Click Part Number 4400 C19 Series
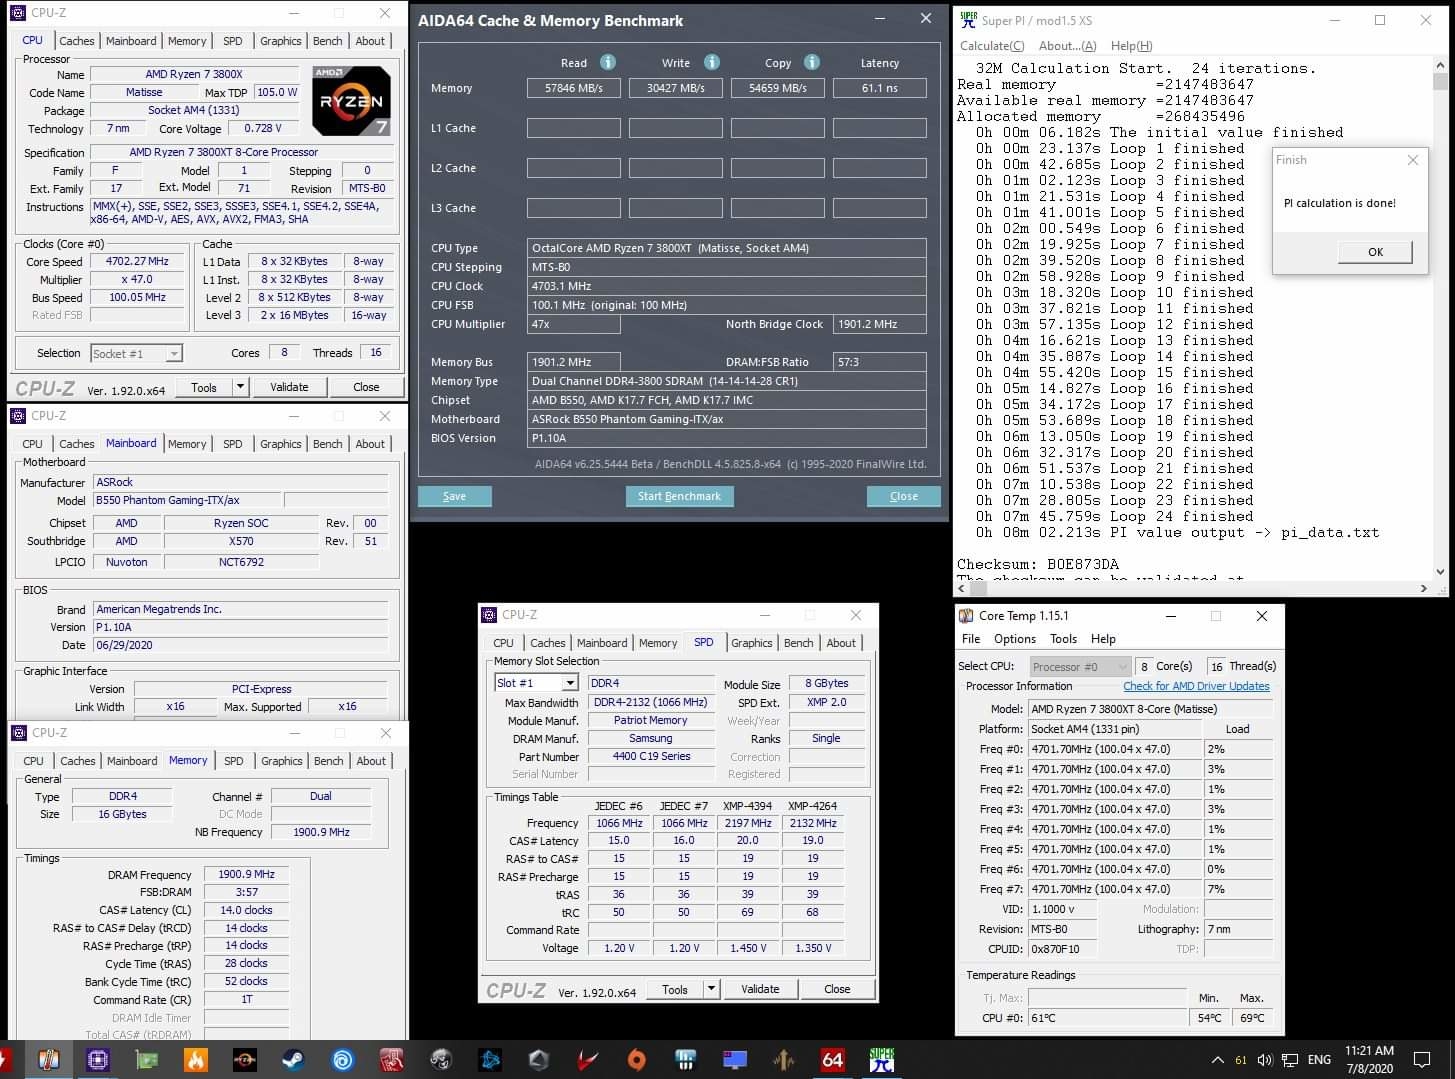The height and width of the screenshot is (1079, 1455). 651,756
